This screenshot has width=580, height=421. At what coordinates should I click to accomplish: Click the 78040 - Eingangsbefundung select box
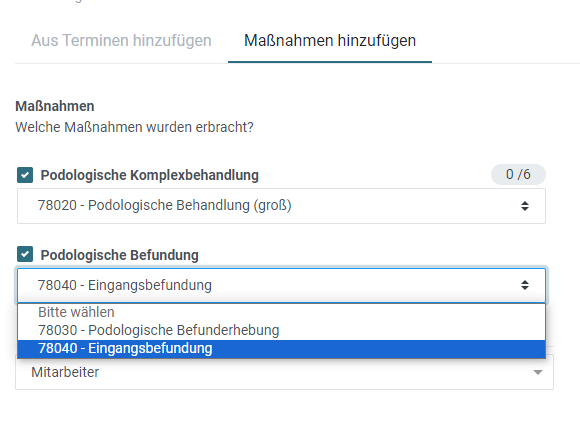coord(281,285)
